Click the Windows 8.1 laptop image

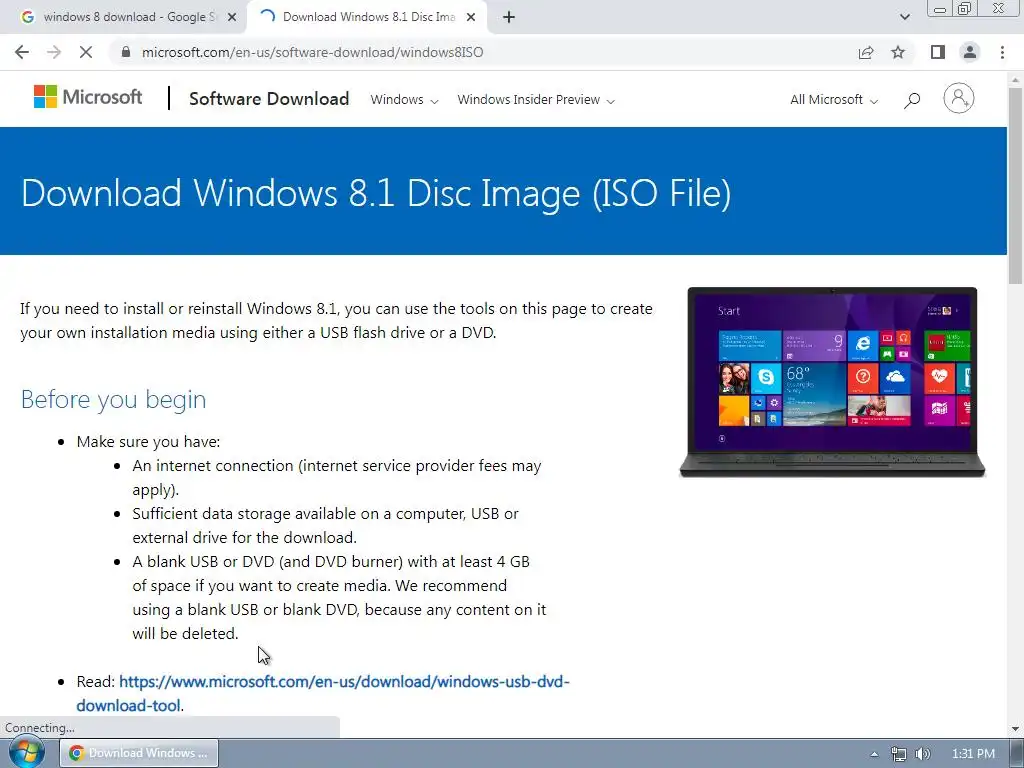click(x=832, y=382)
